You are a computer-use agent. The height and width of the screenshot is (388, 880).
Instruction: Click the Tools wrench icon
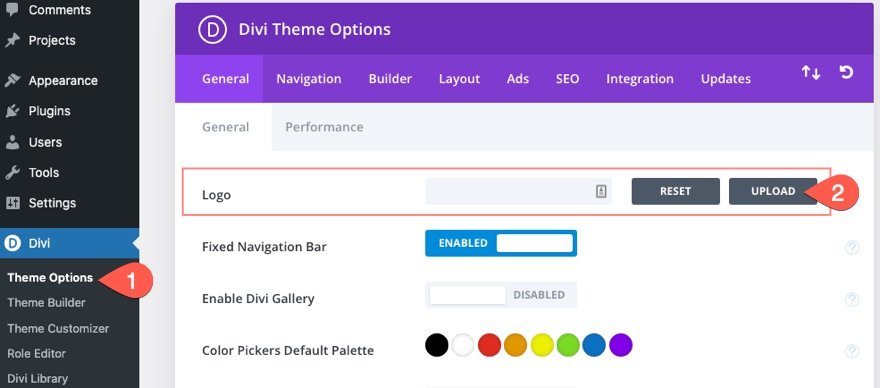point(12,172)
